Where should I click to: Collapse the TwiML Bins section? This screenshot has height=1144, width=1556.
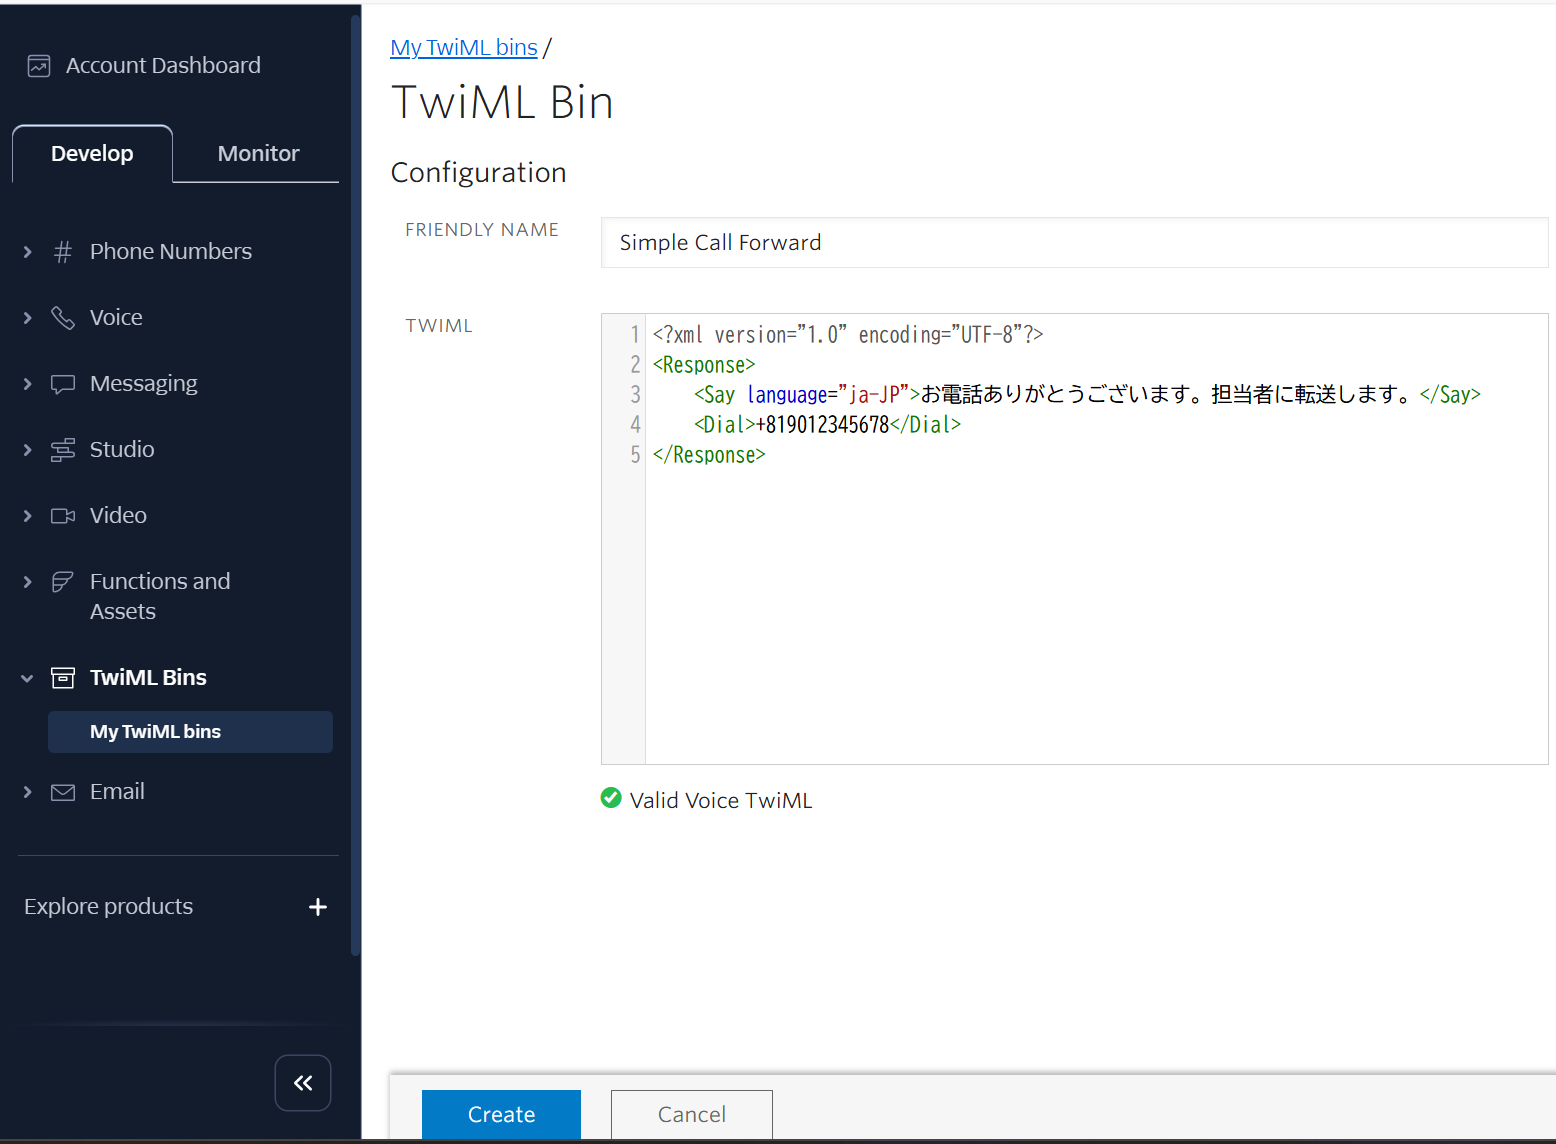pos(27,677)
